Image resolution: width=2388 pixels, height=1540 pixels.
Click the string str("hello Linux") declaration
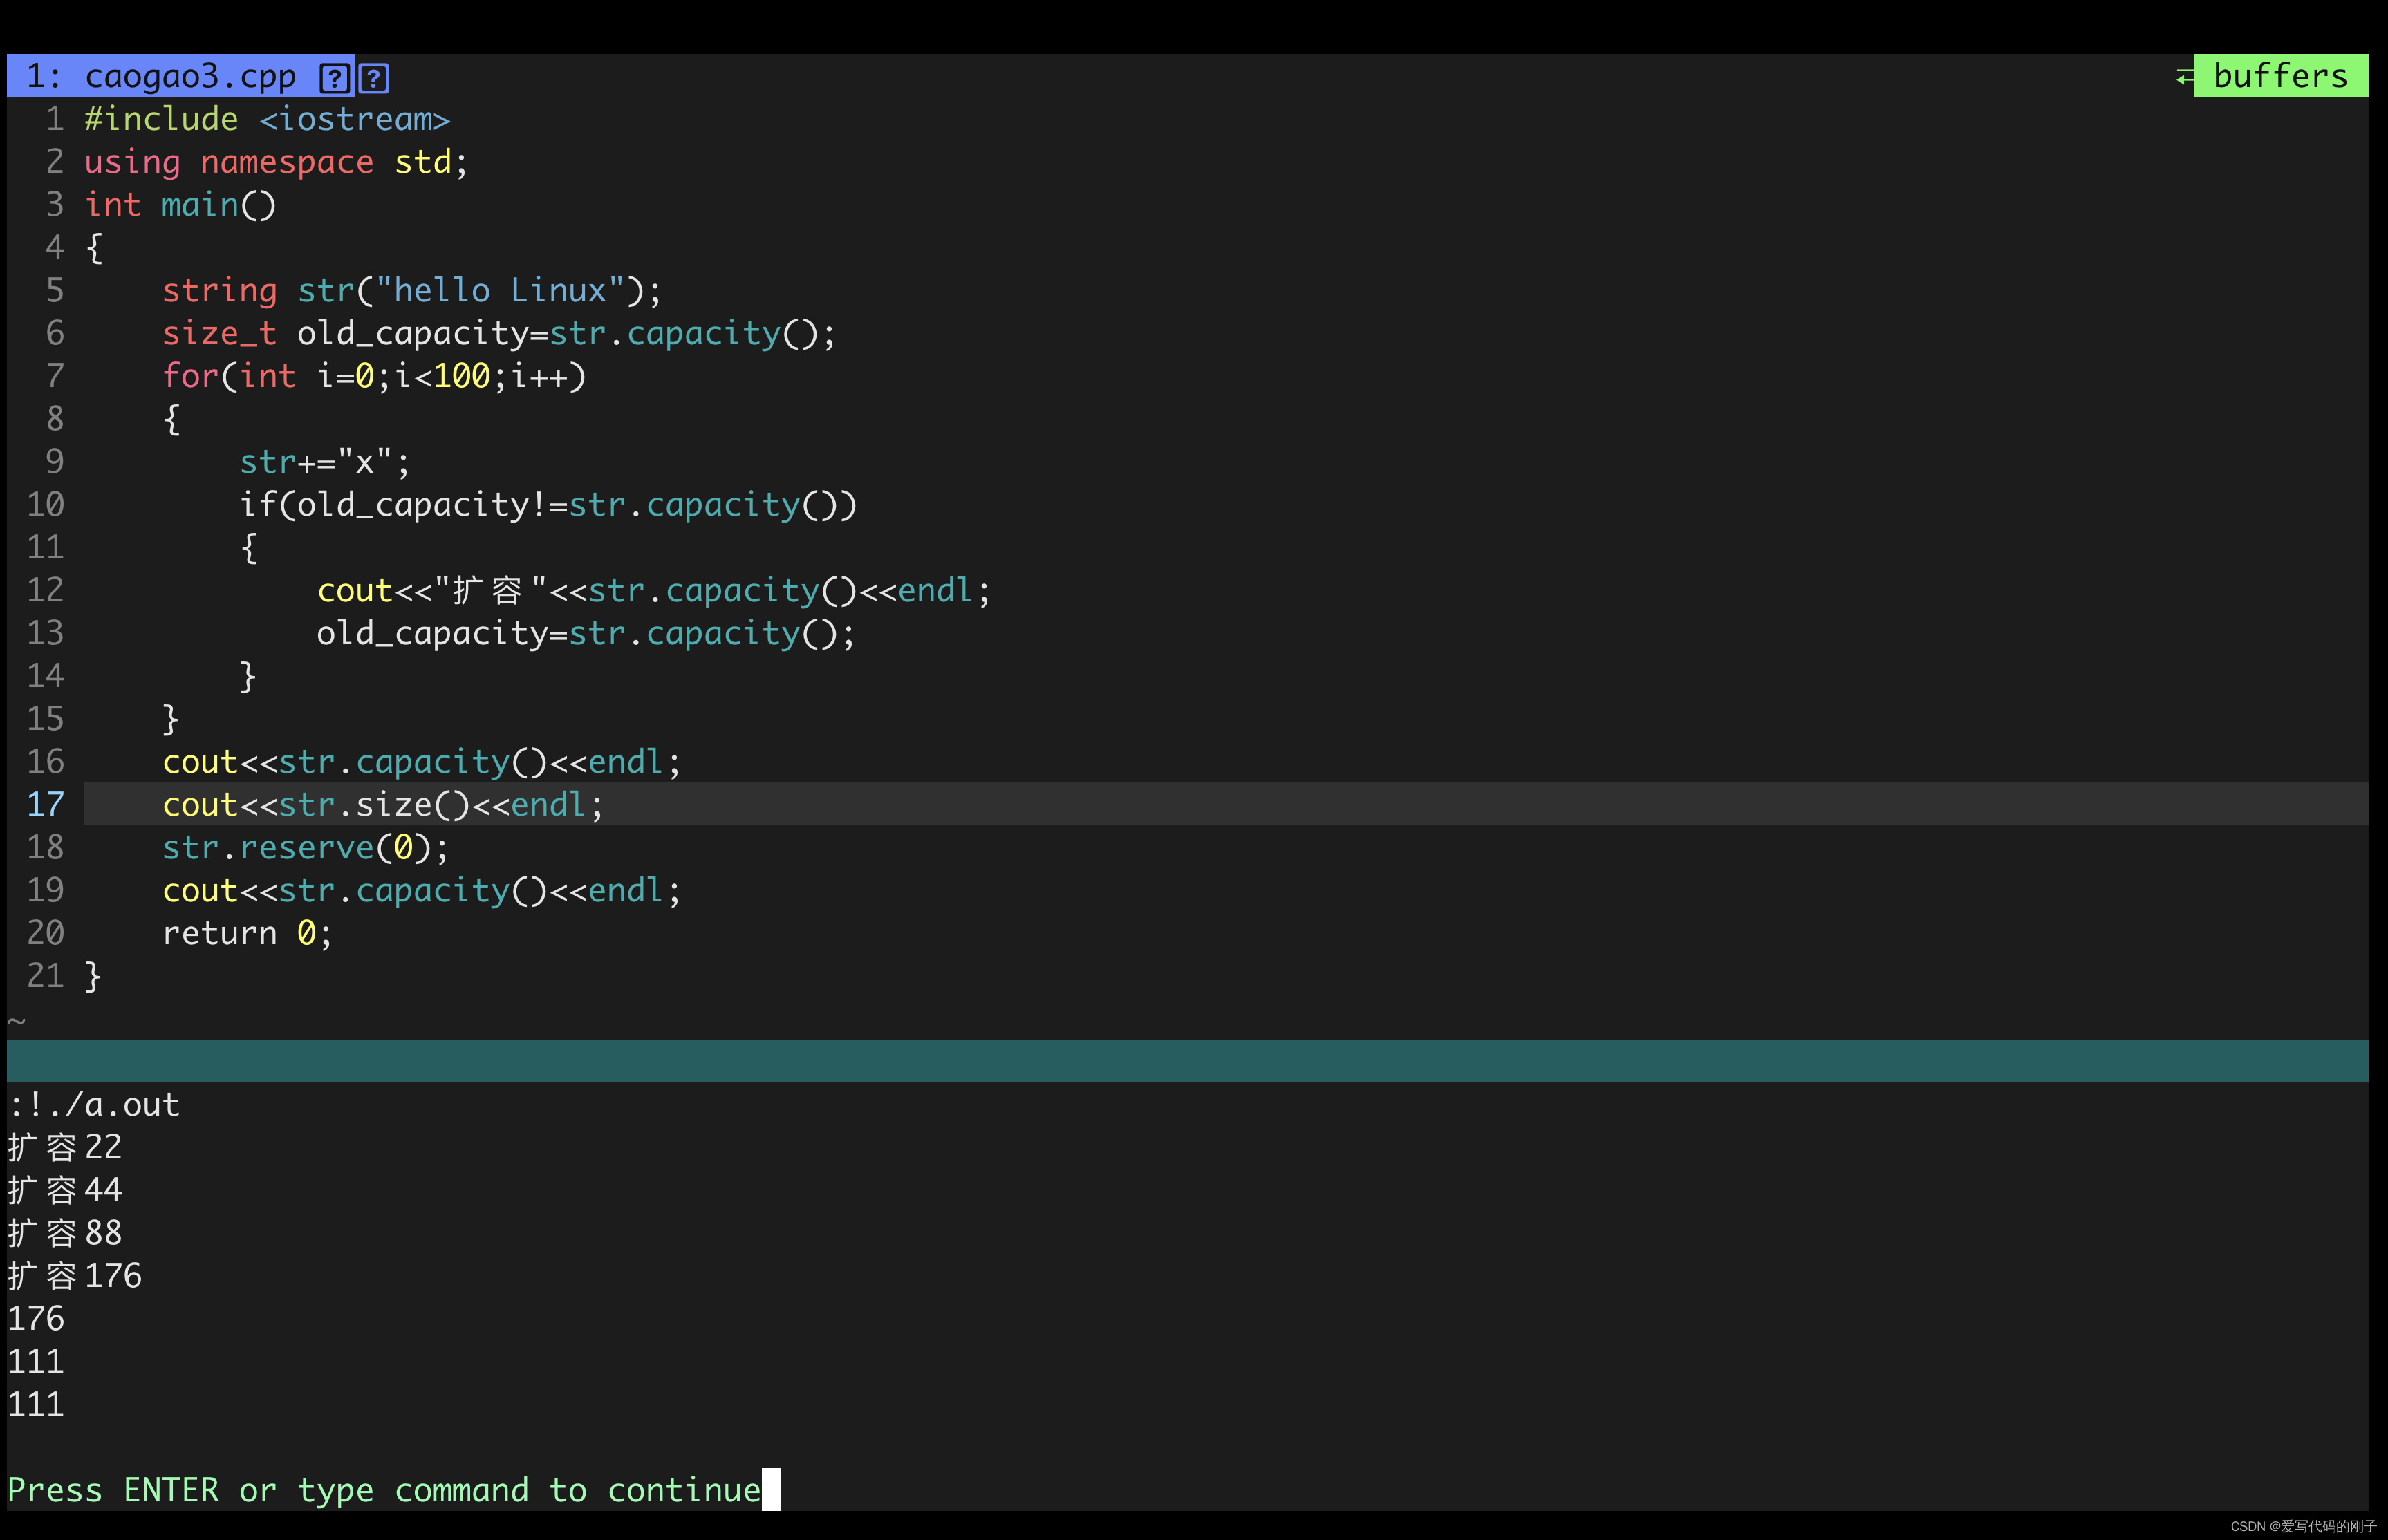click(x=411, y=290)
